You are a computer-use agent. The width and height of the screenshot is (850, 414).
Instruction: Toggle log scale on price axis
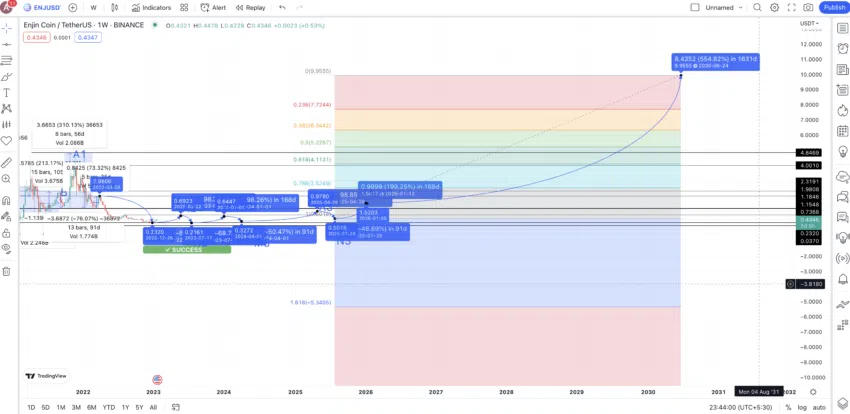click(x=803, y=407)
